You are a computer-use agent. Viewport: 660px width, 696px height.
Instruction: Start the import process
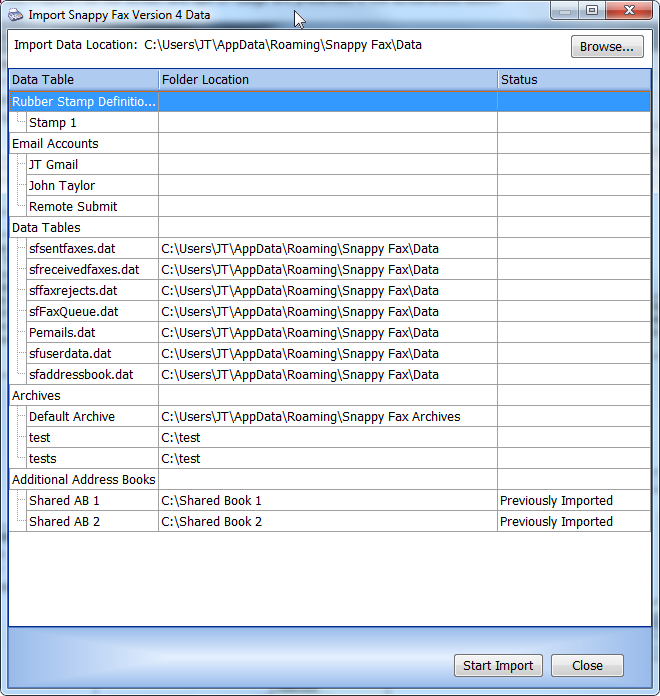(x=498, y=665)
